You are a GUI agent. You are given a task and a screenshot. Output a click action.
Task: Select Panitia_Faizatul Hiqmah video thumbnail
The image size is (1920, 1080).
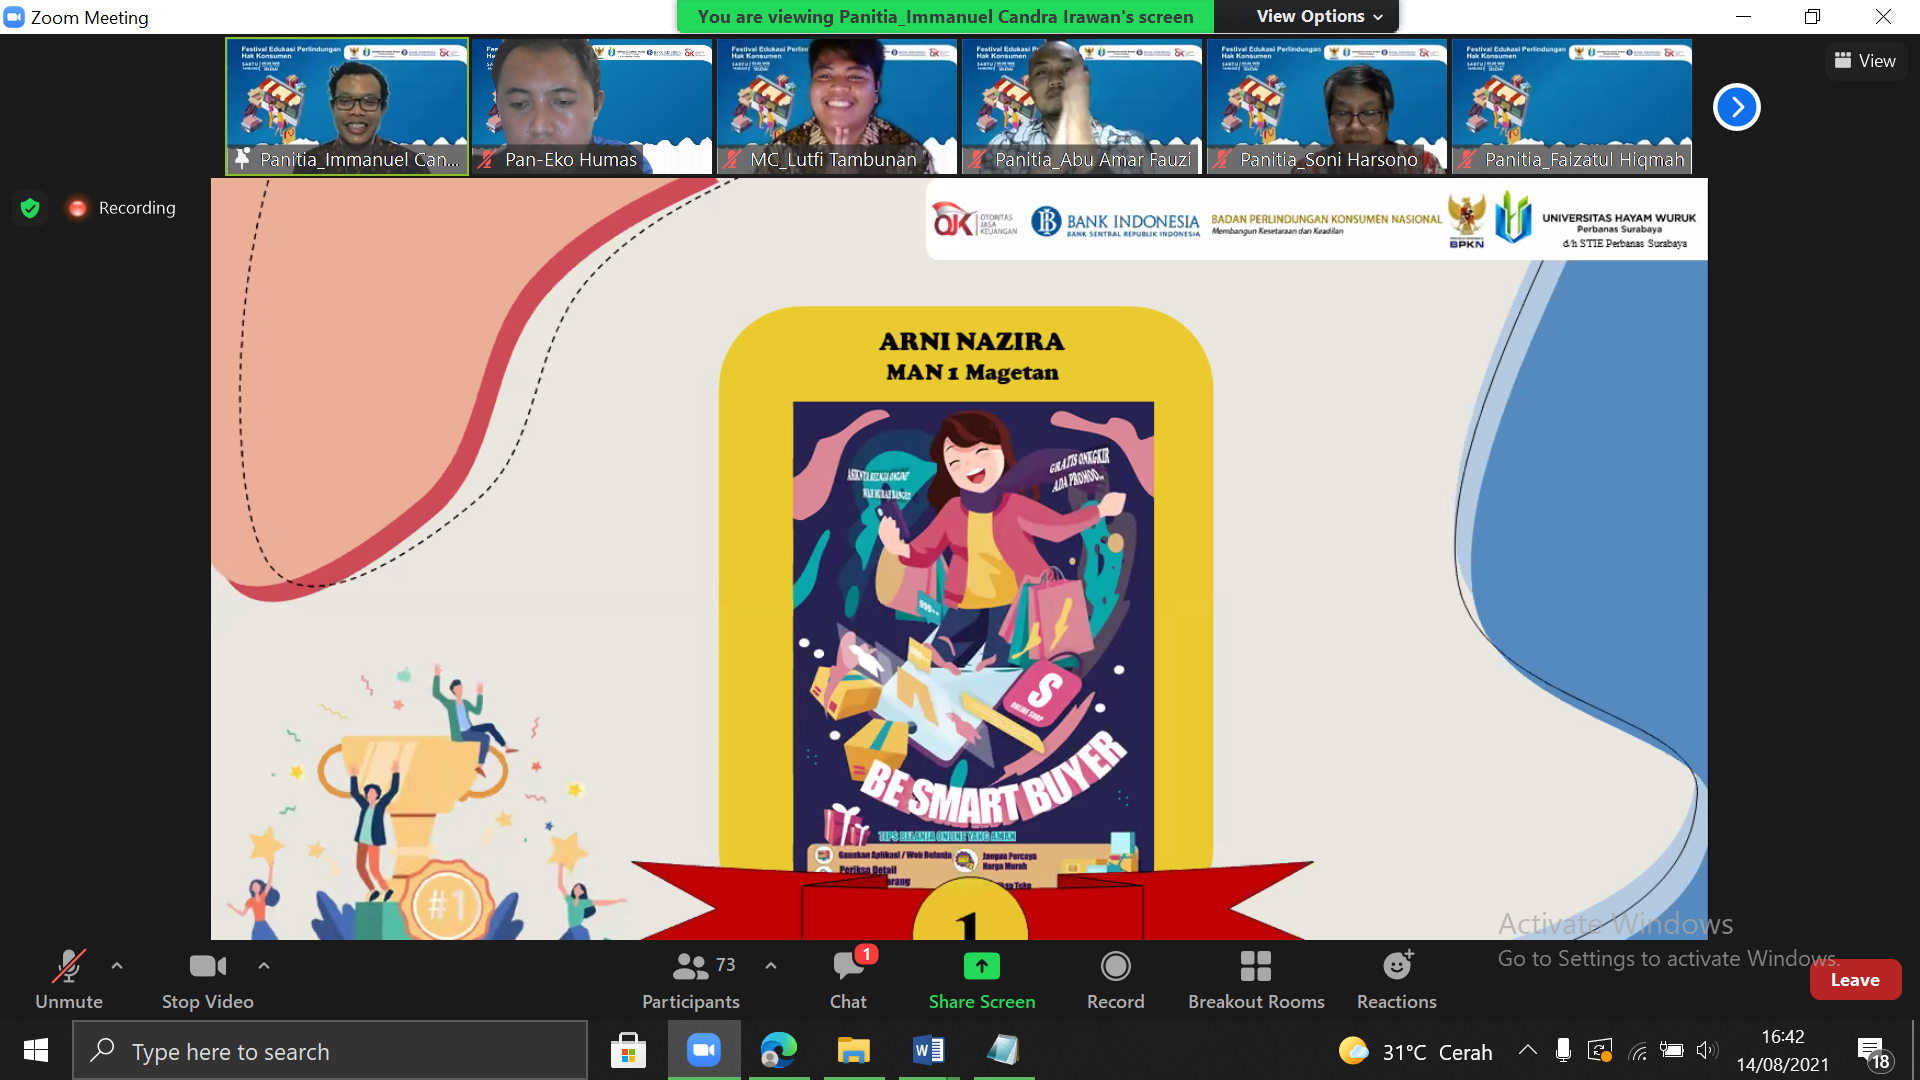tap(1572, 107)
